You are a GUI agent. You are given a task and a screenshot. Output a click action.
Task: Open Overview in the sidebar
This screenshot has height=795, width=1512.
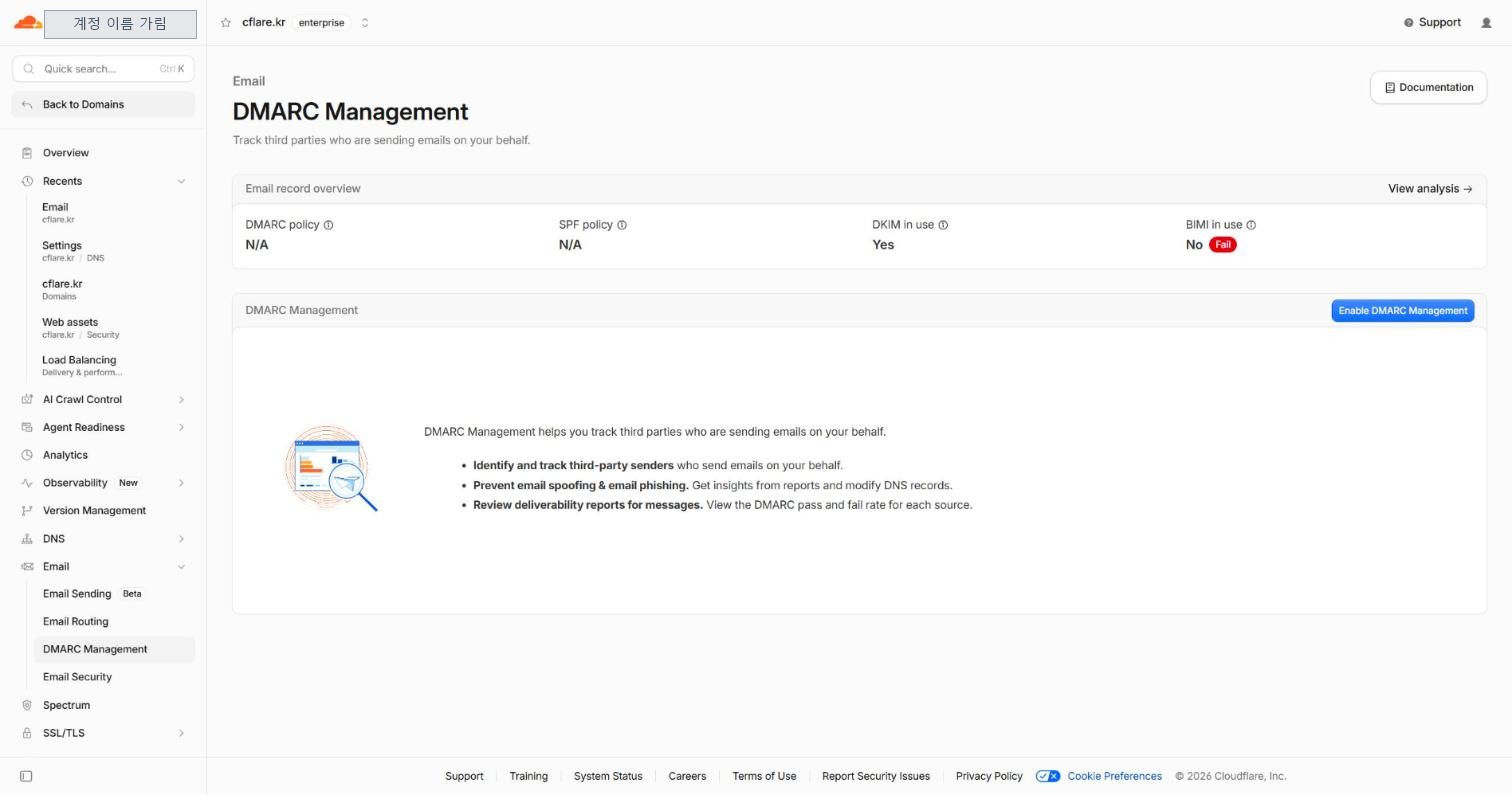click(x=103, y=153)
